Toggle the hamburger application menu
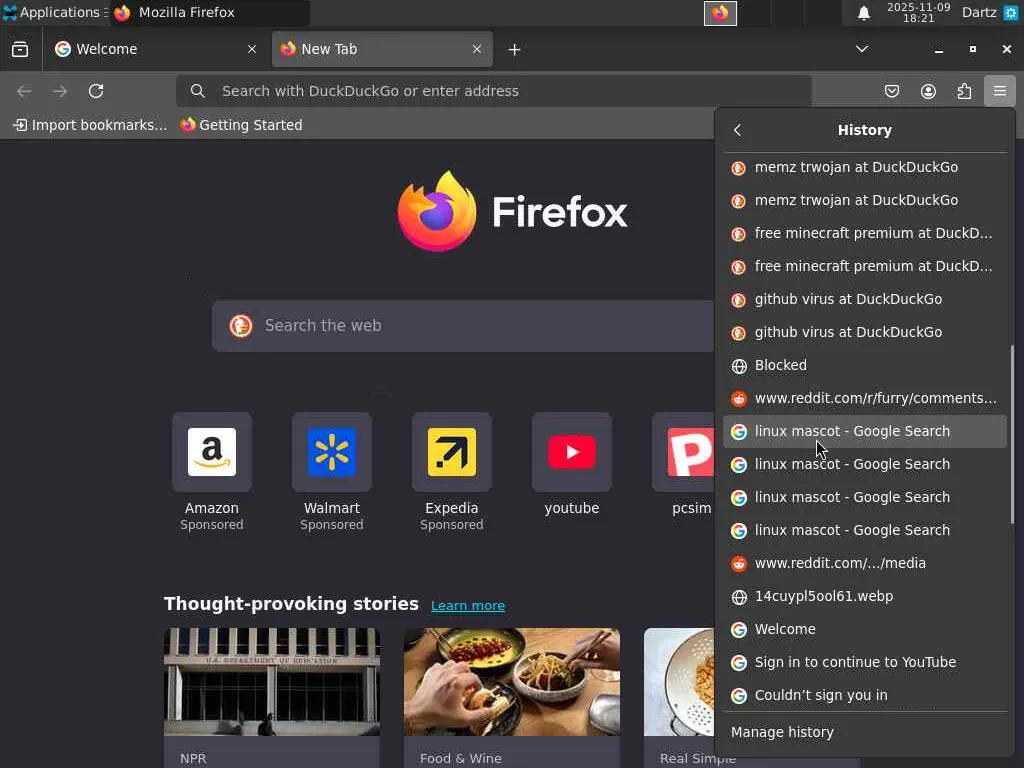1024x768 pixels. coord(1000,91)
